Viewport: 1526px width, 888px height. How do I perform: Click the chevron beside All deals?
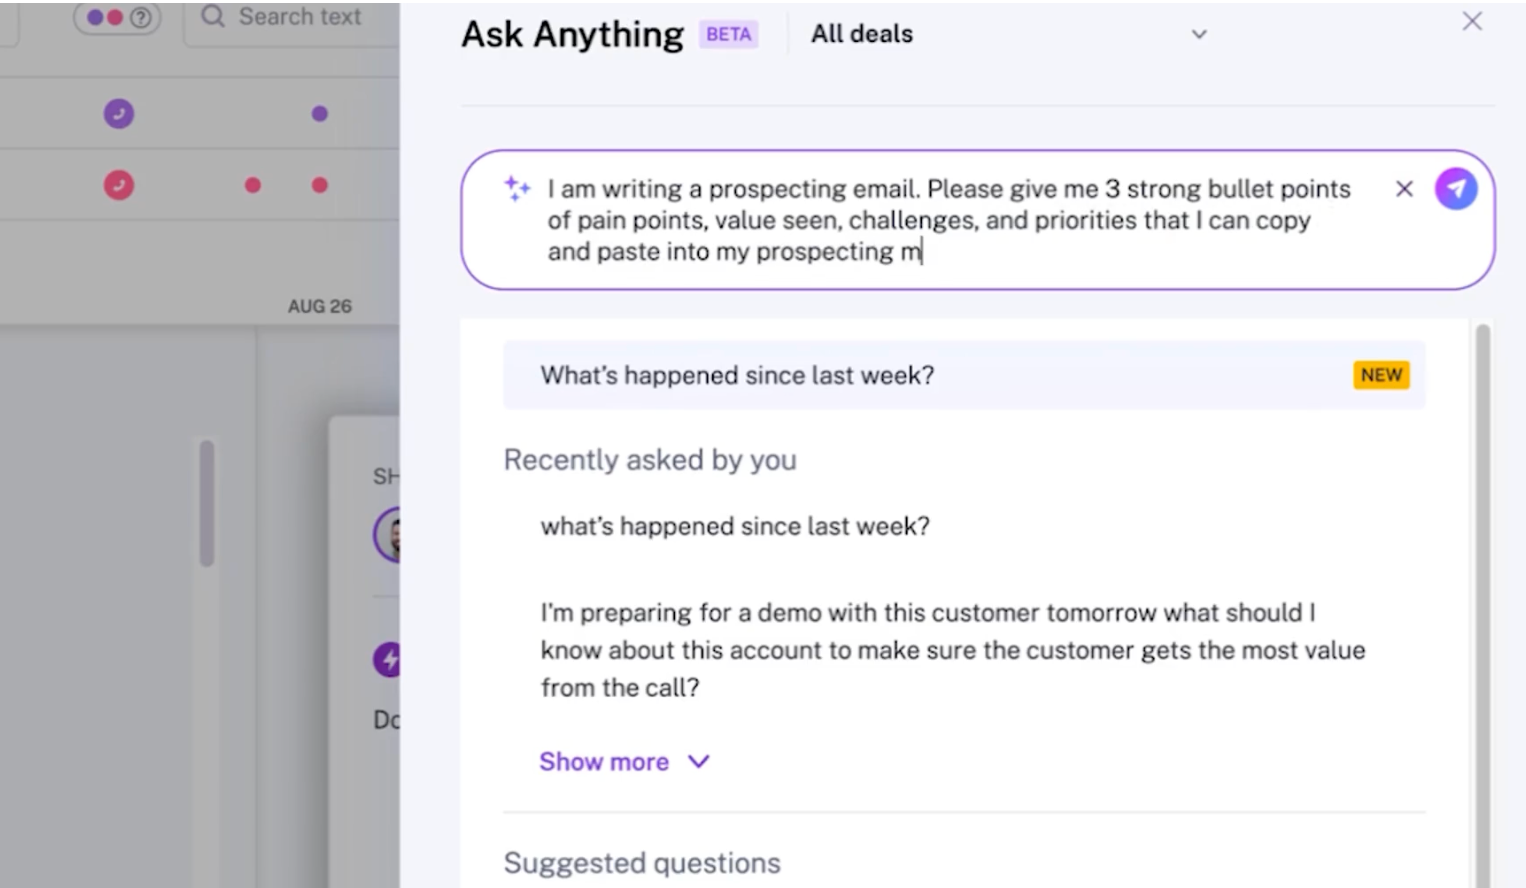[1199, 34]
